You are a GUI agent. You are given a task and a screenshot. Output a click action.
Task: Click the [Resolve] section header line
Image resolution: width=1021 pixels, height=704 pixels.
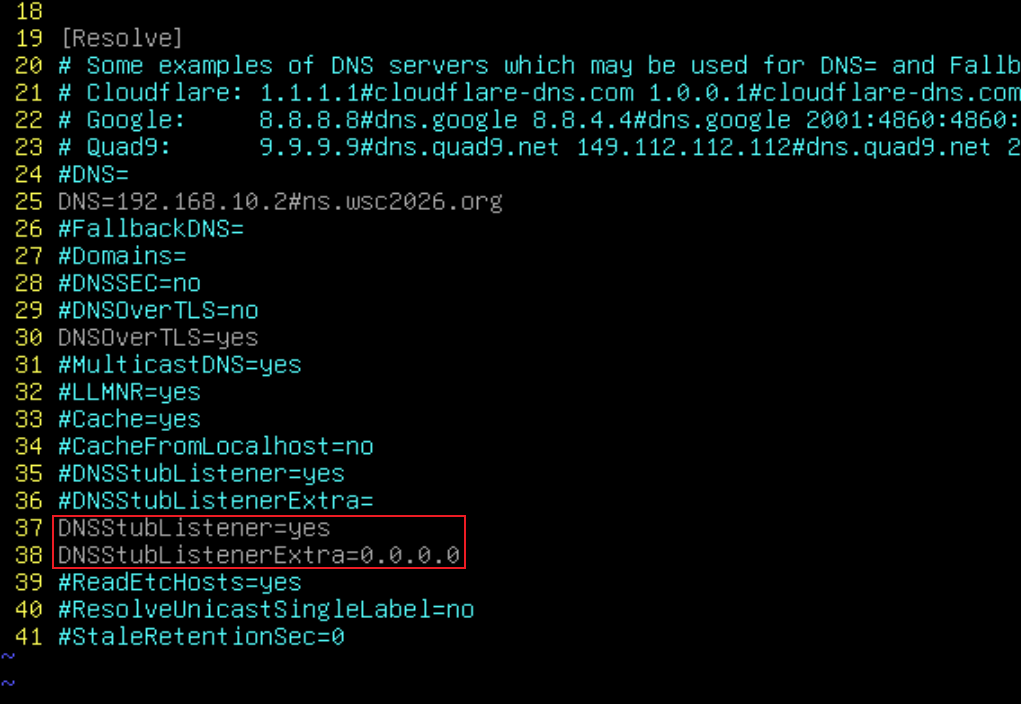pos(120,38)
